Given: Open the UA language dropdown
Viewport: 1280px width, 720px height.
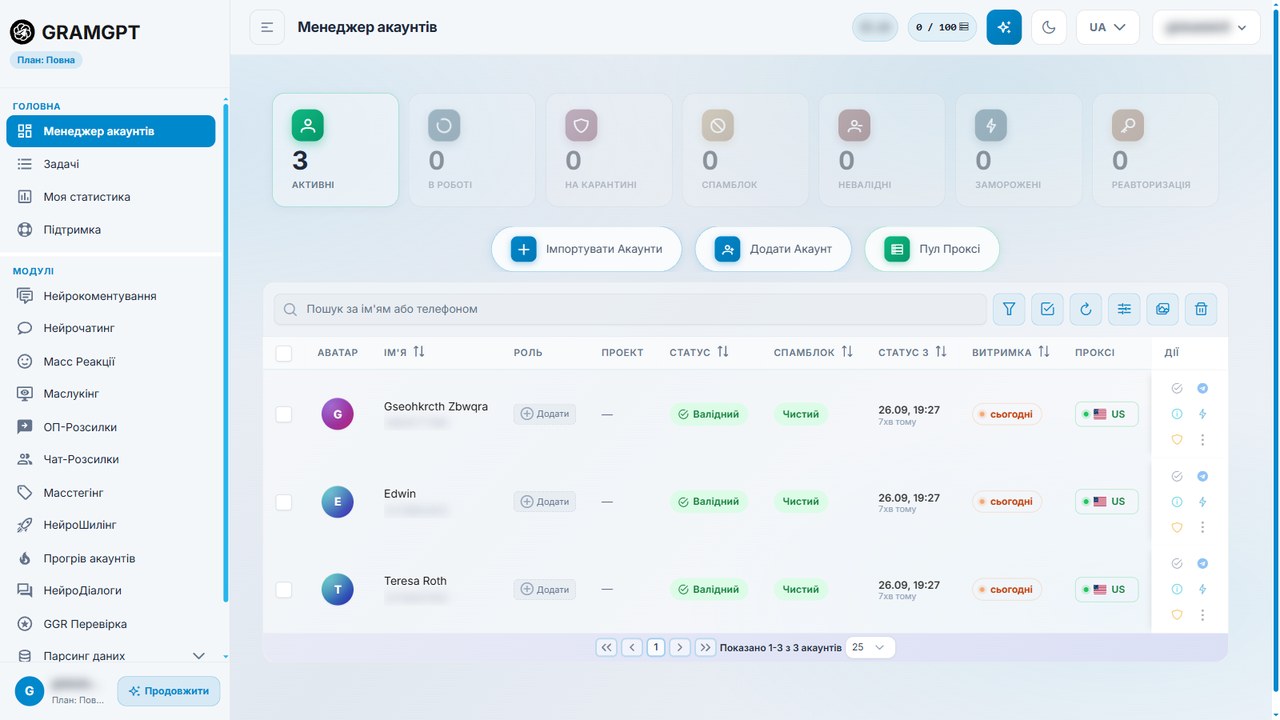Looking at the screenshot, I should tap(1108, 27).
